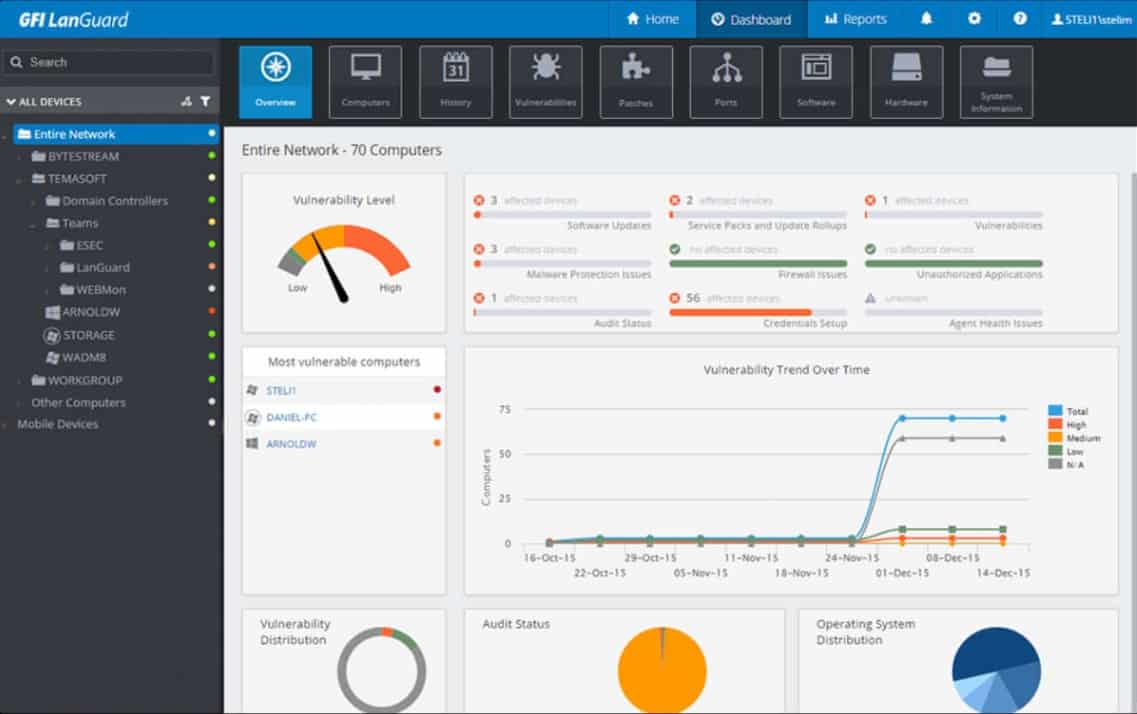The height and width of the screenshot is (714, 1137).
Task: Collapse the Teams tree node arrow
Action: (33, 224)
